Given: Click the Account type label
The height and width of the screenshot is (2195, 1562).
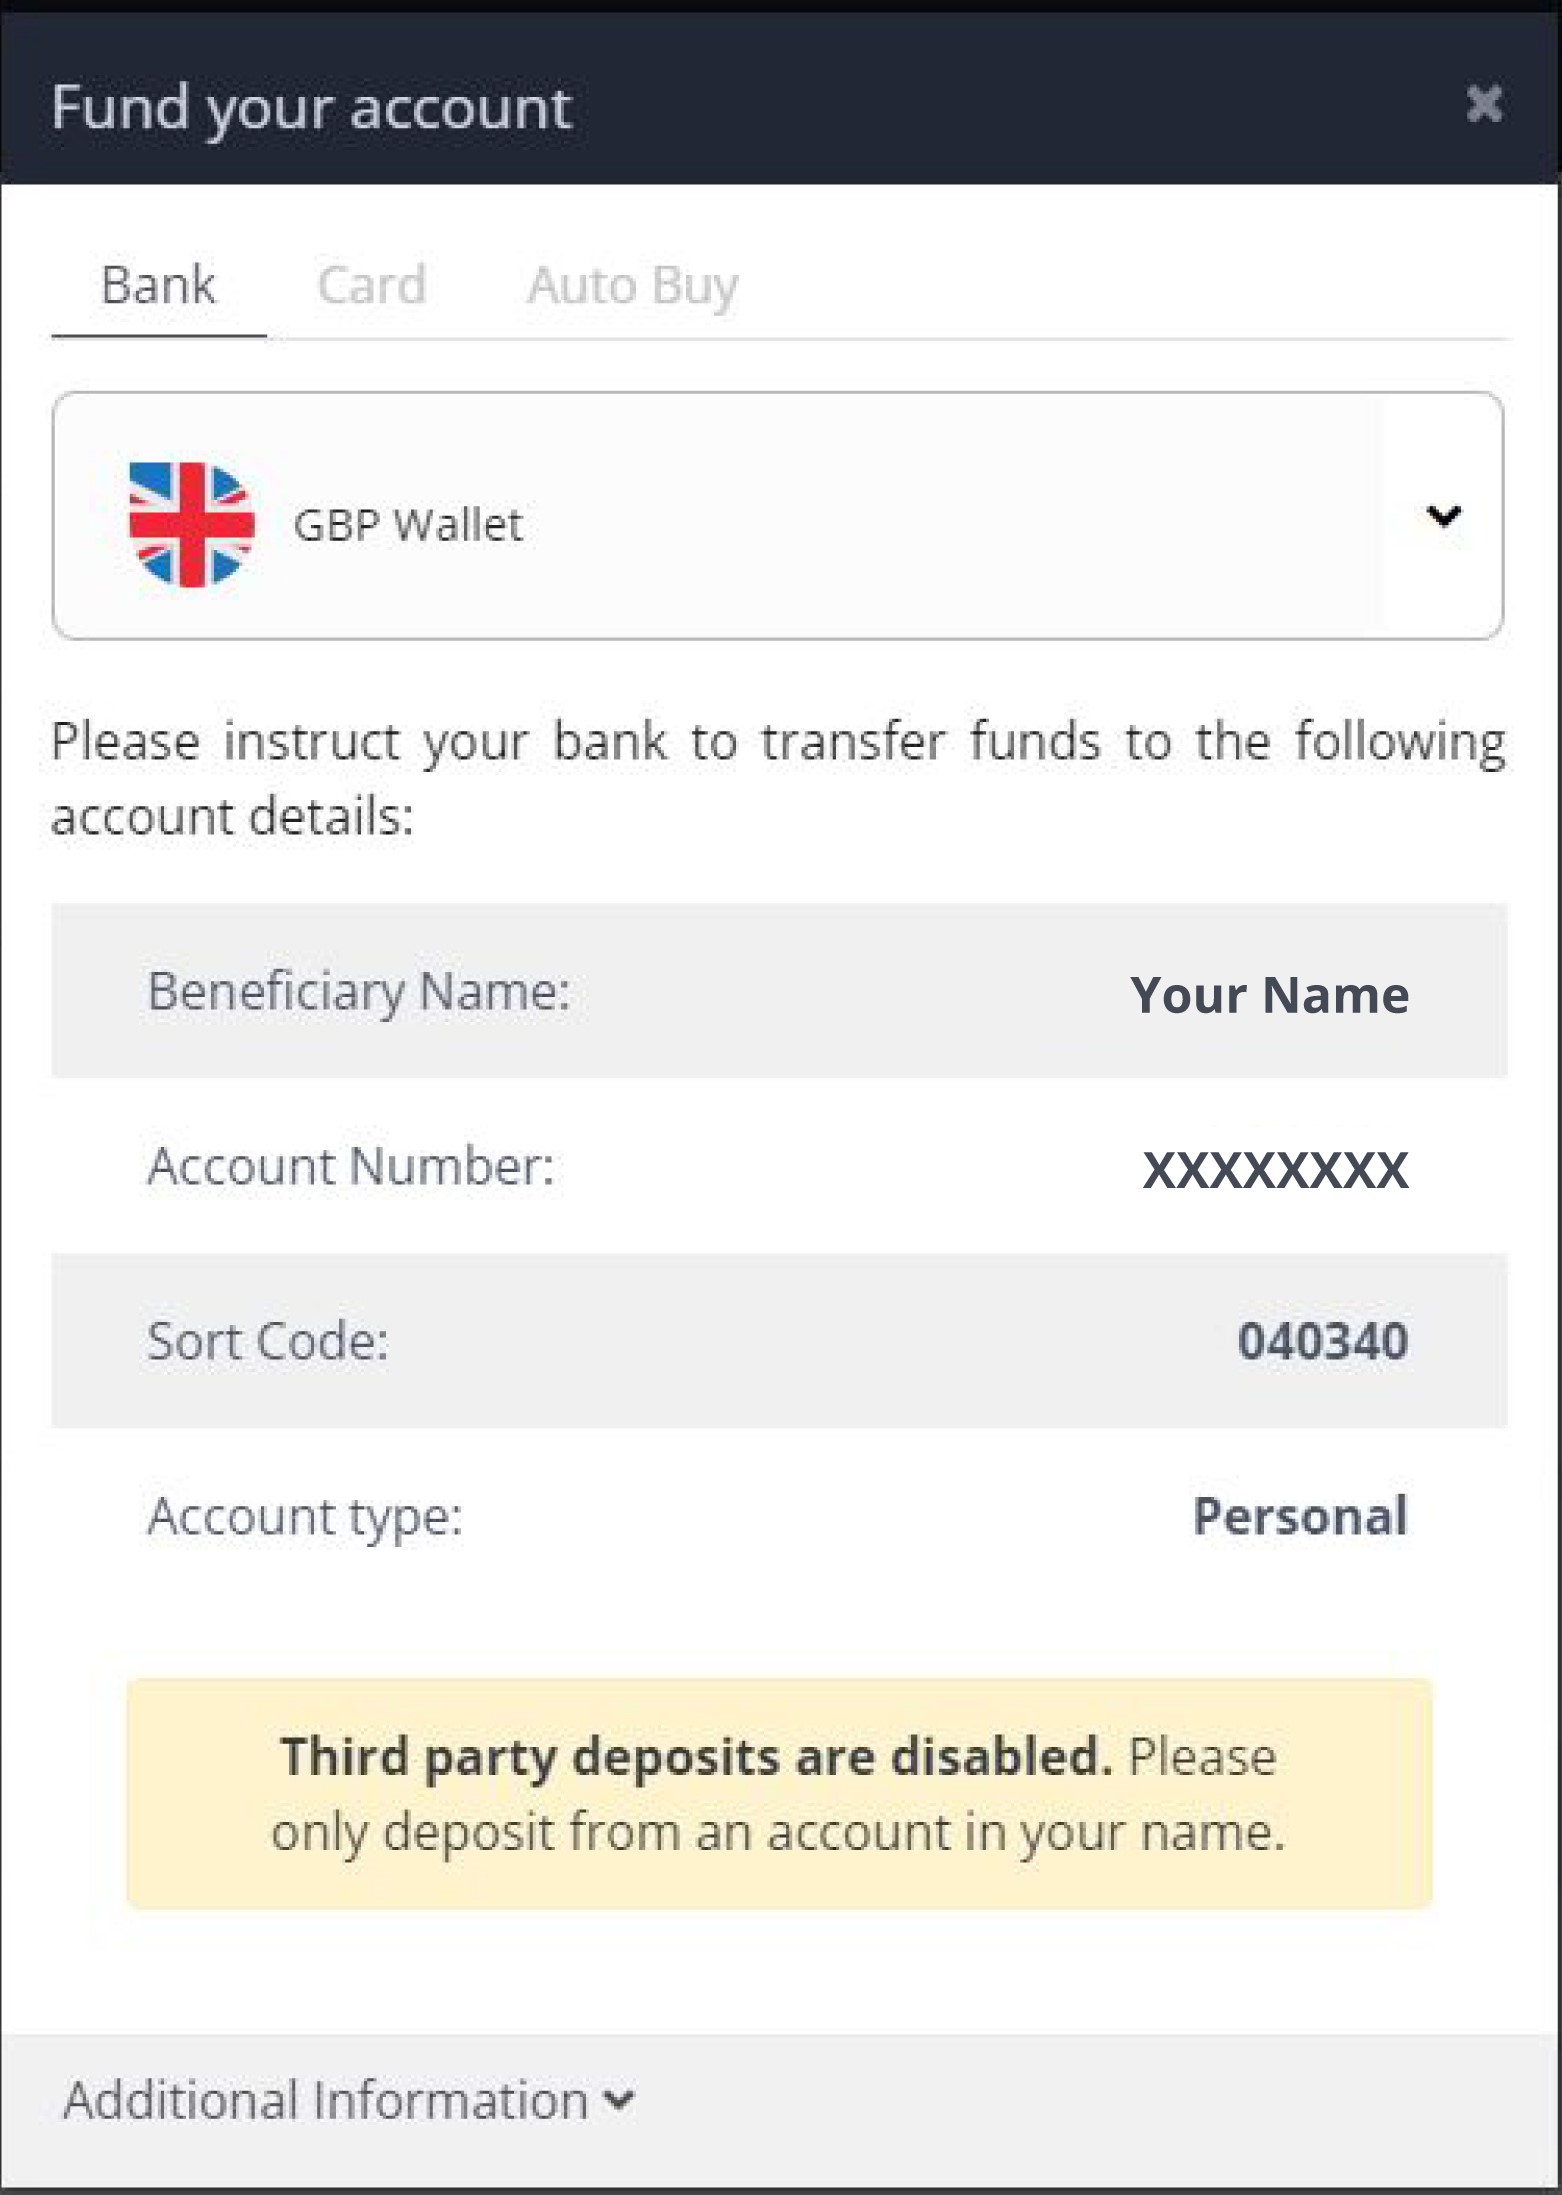Looking at the screenshot, I should coord(305,1518).
